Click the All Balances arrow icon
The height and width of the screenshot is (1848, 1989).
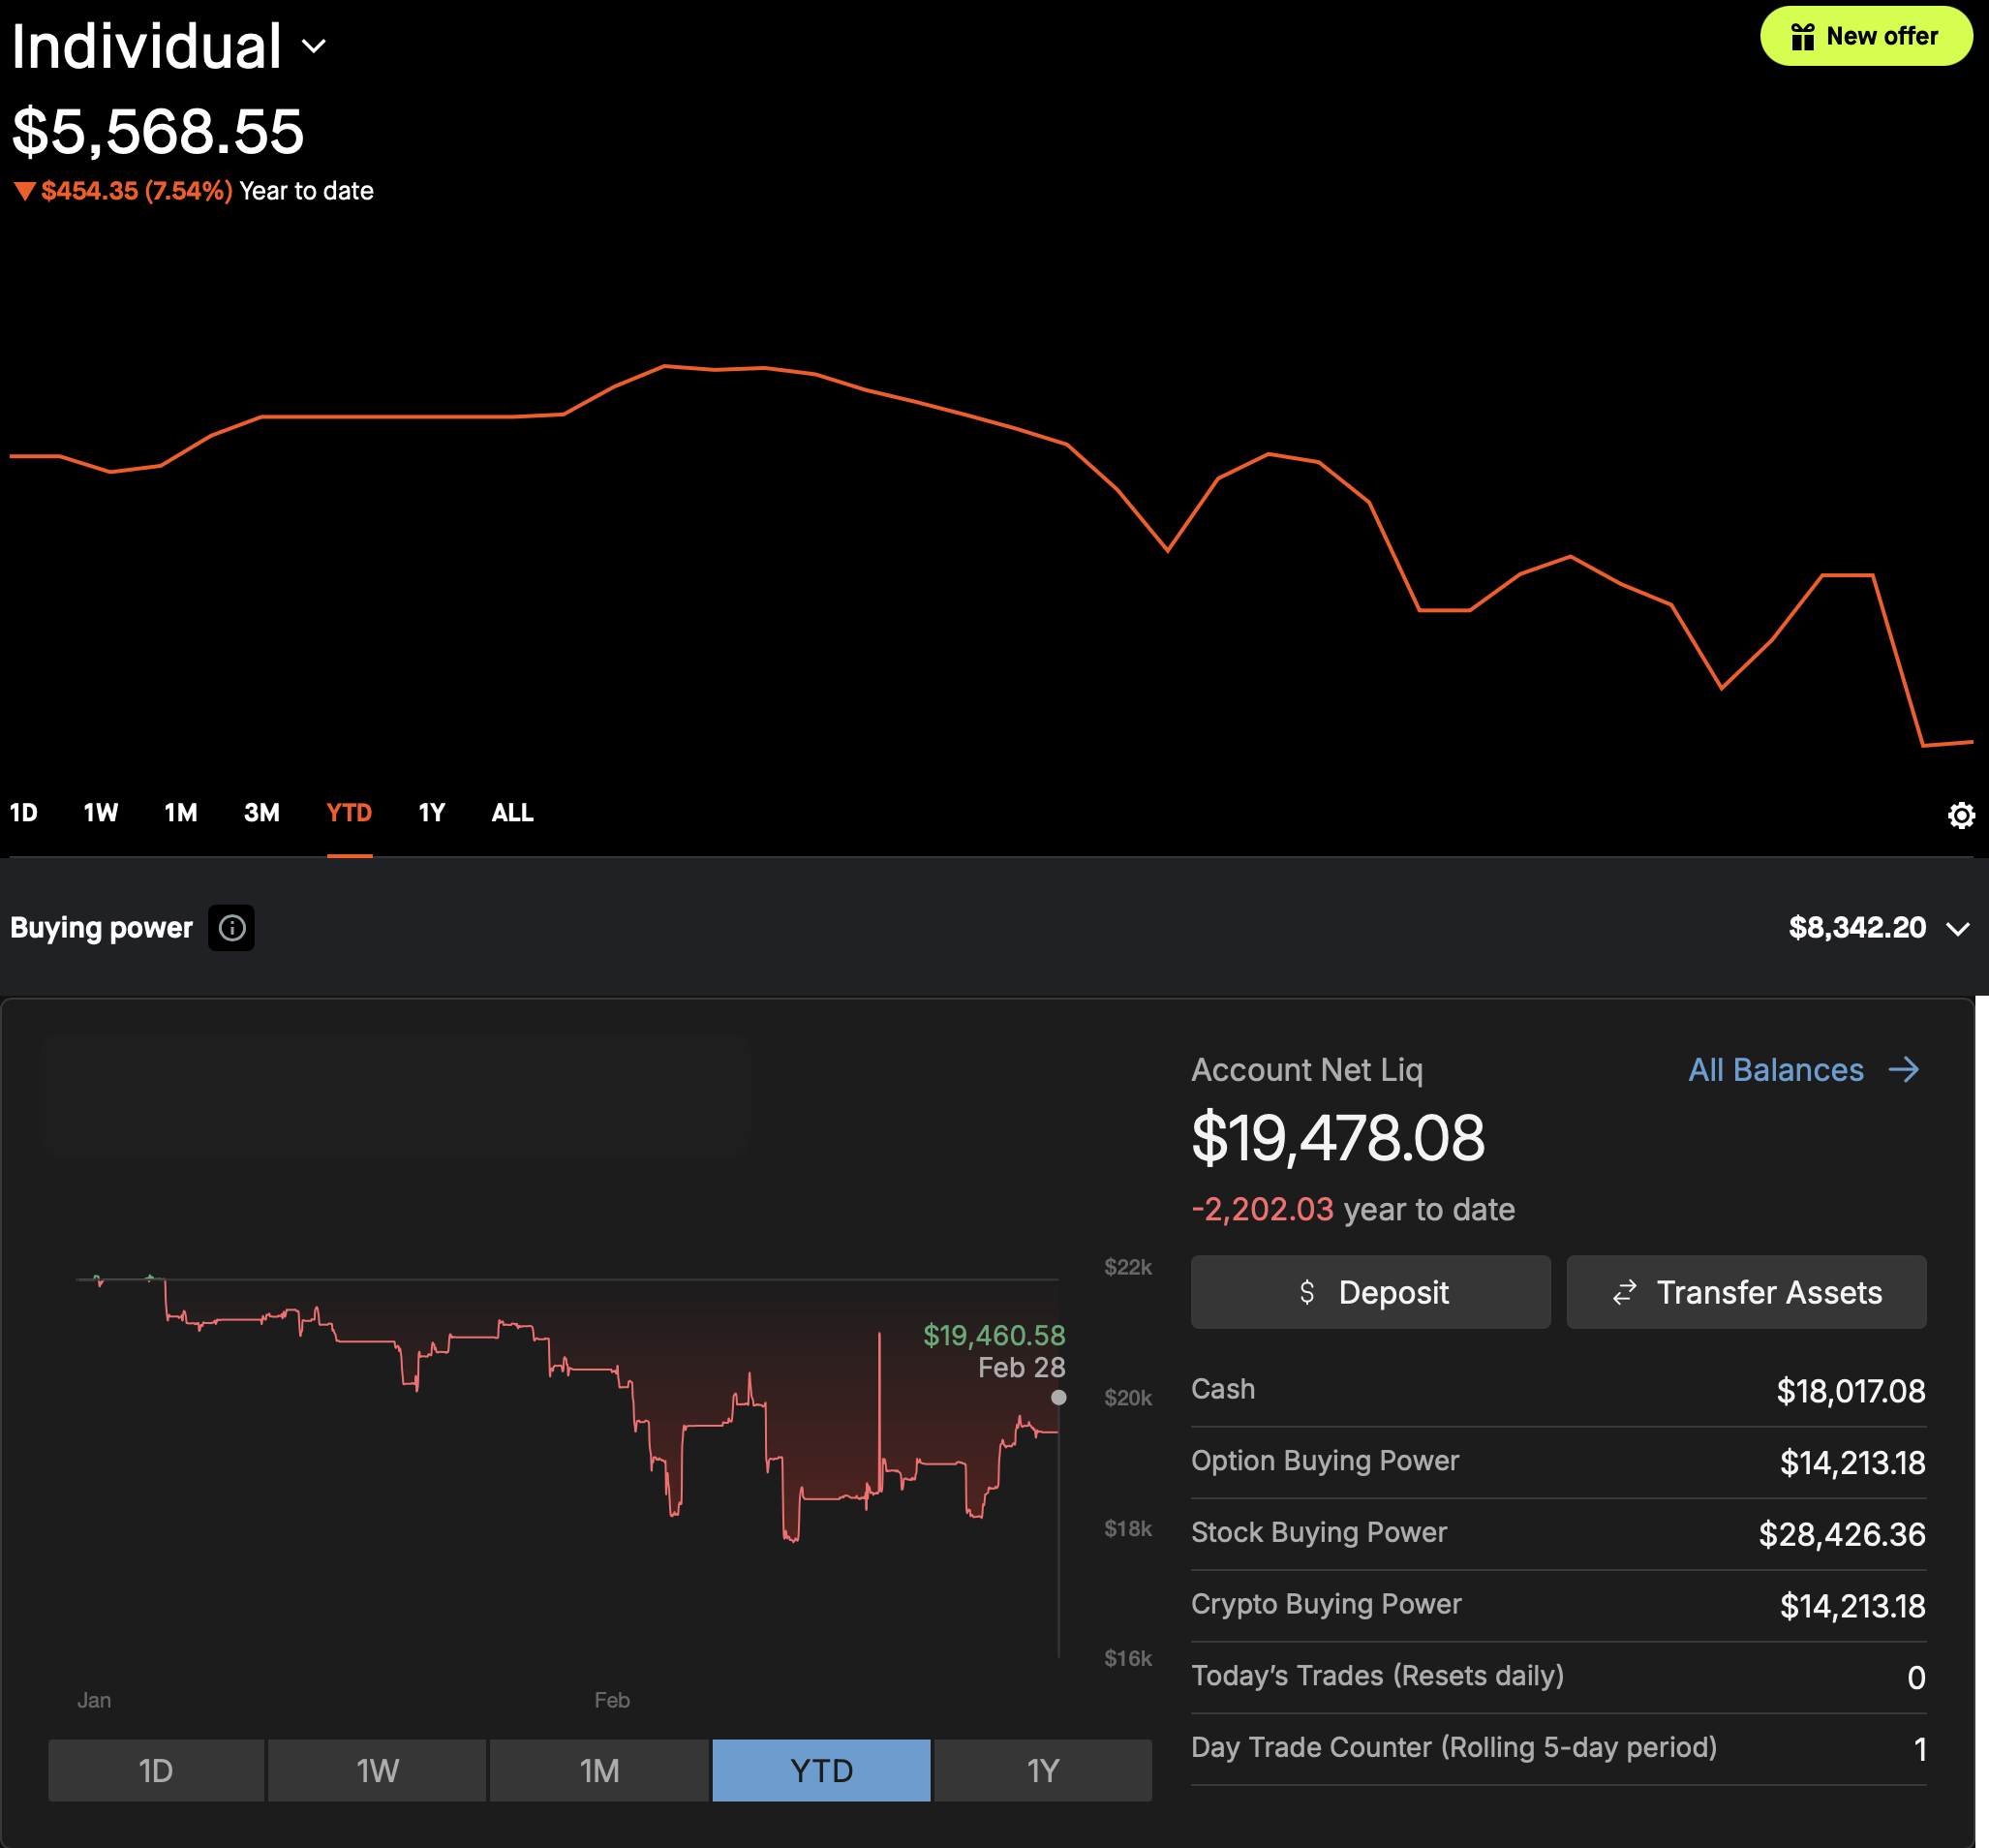(x=1904, y=1070)
